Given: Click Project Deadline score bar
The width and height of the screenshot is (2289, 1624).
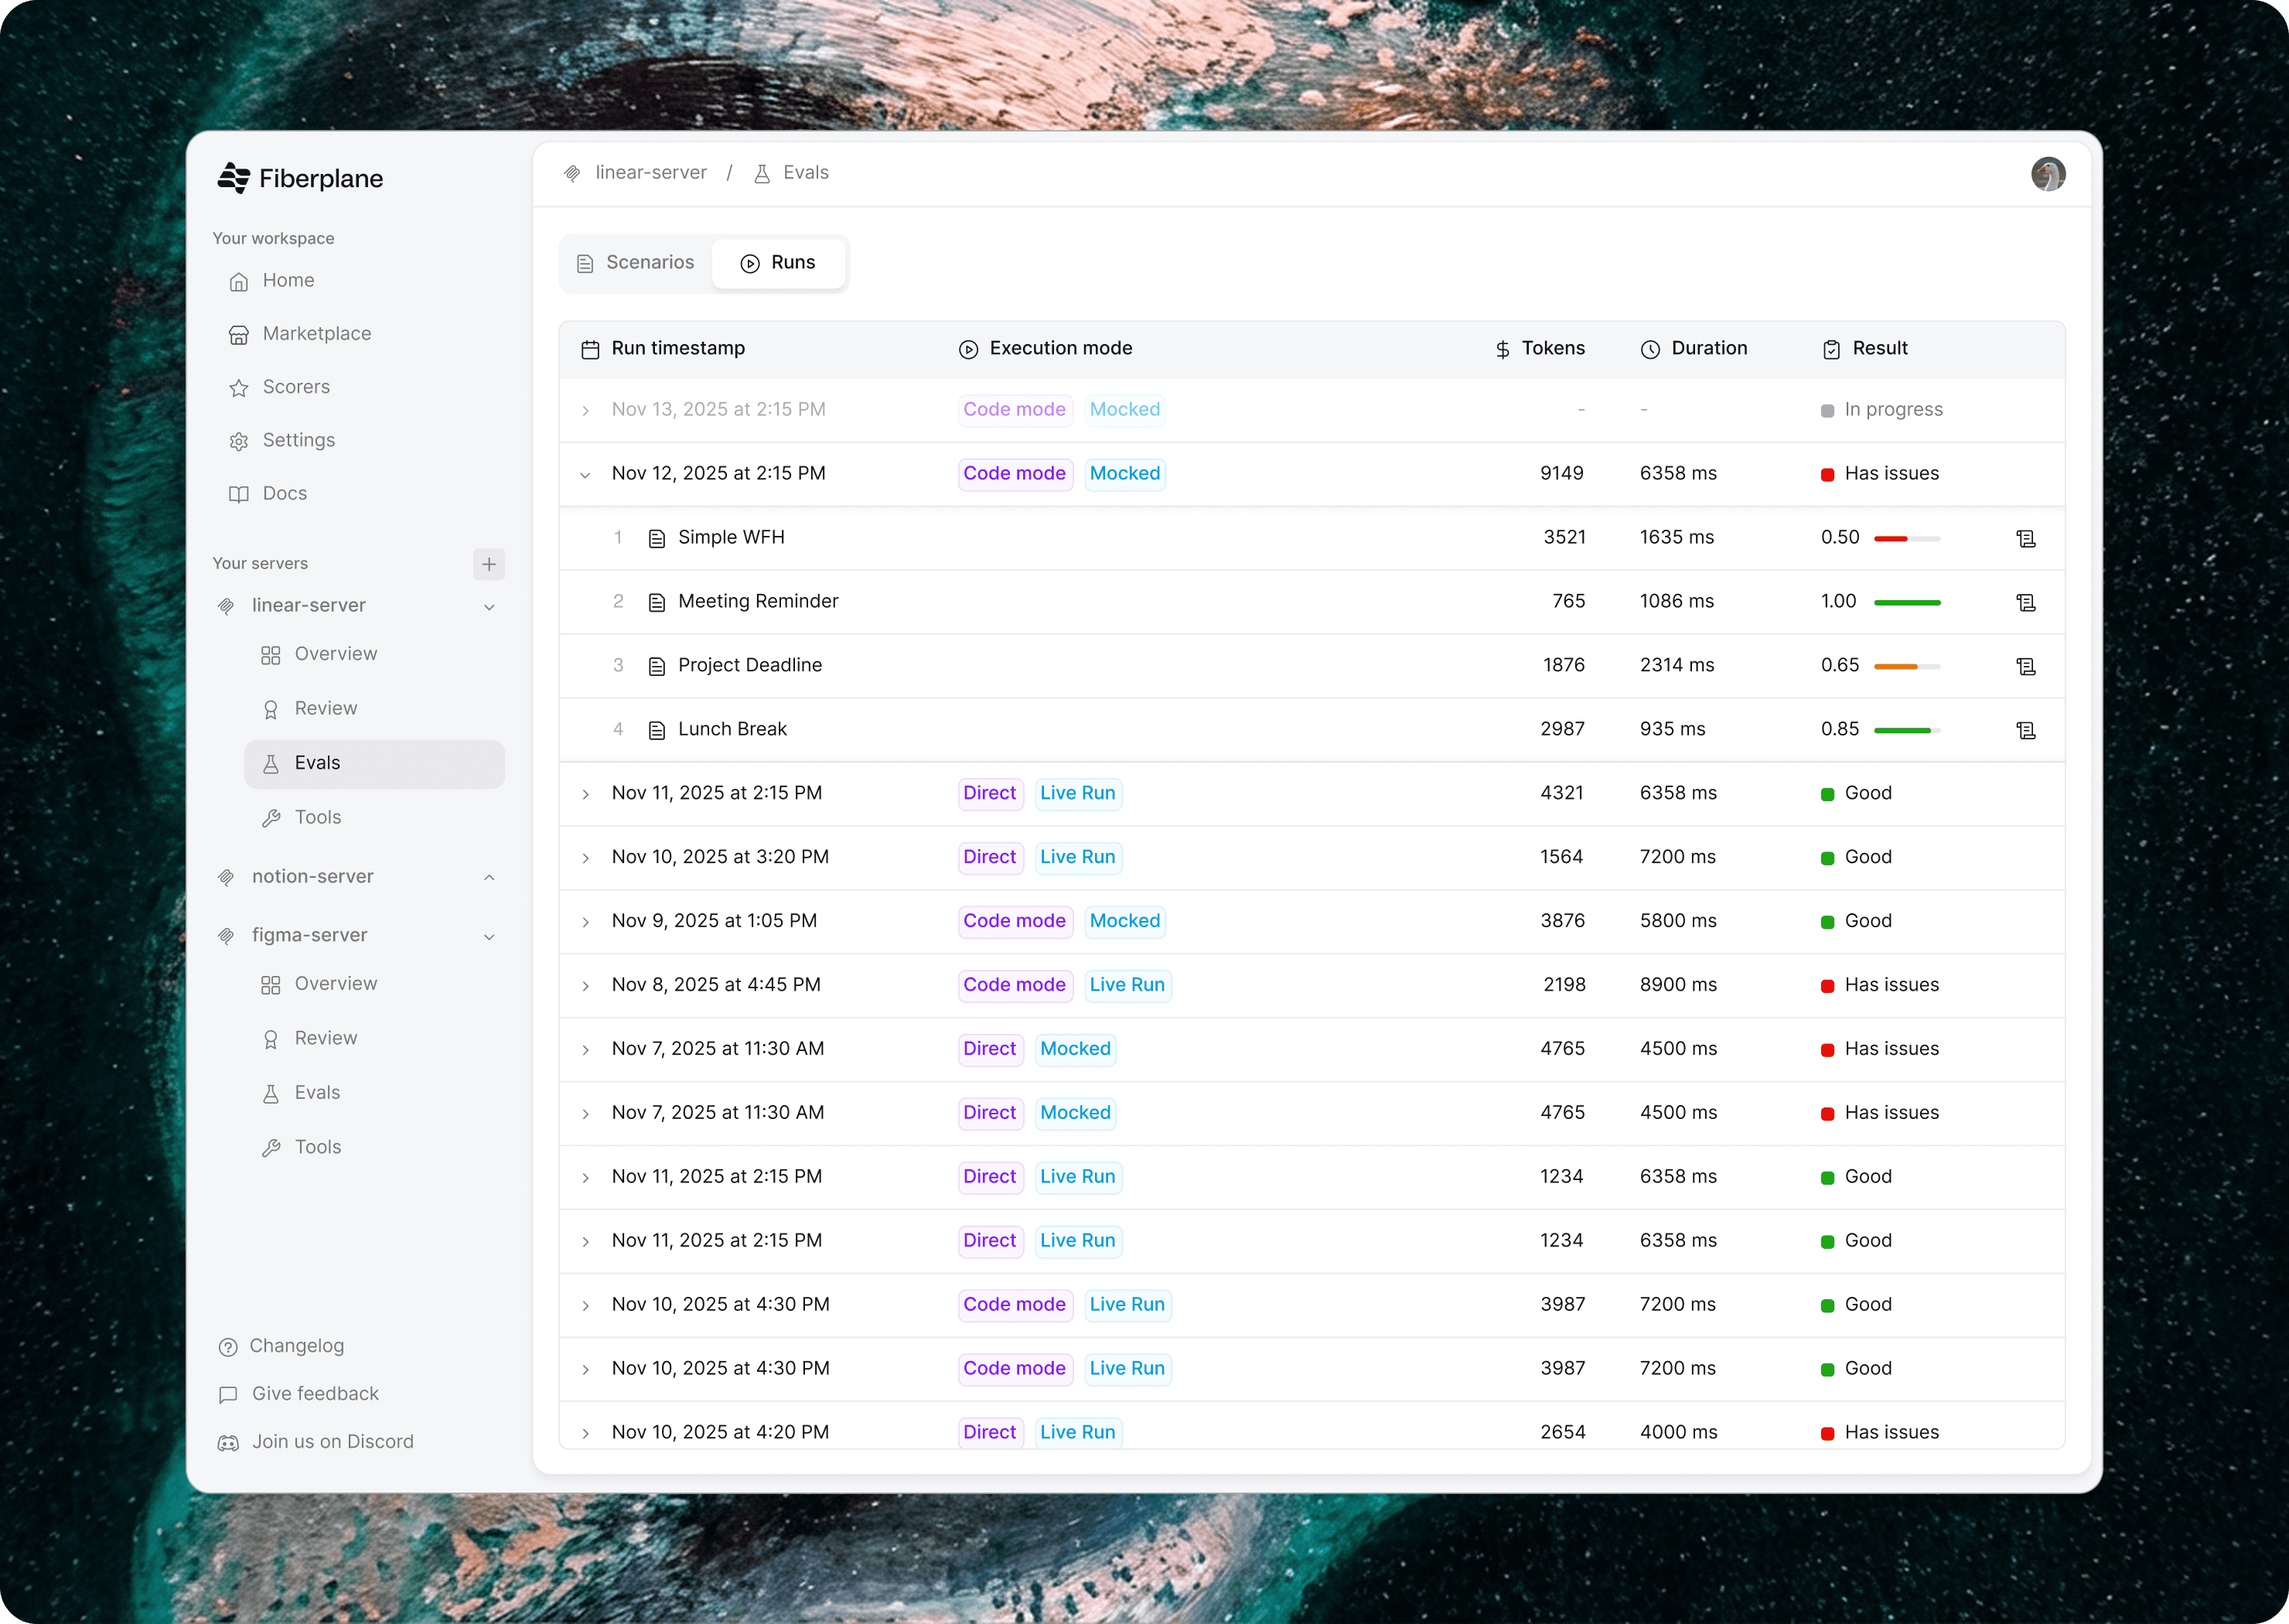Looking at the screenshot, I should click(x=1906, y=666).
